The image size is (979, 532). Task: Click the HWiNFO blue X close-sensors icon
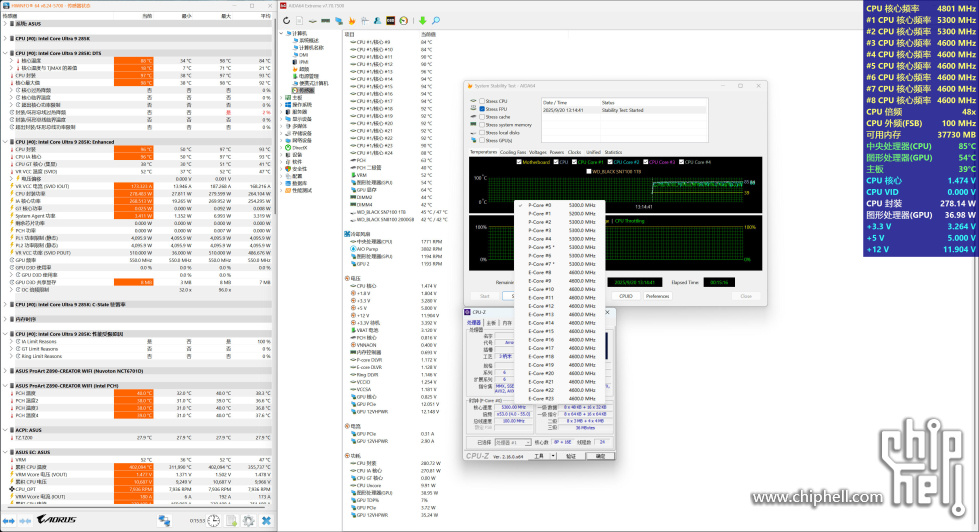point(266,521)
